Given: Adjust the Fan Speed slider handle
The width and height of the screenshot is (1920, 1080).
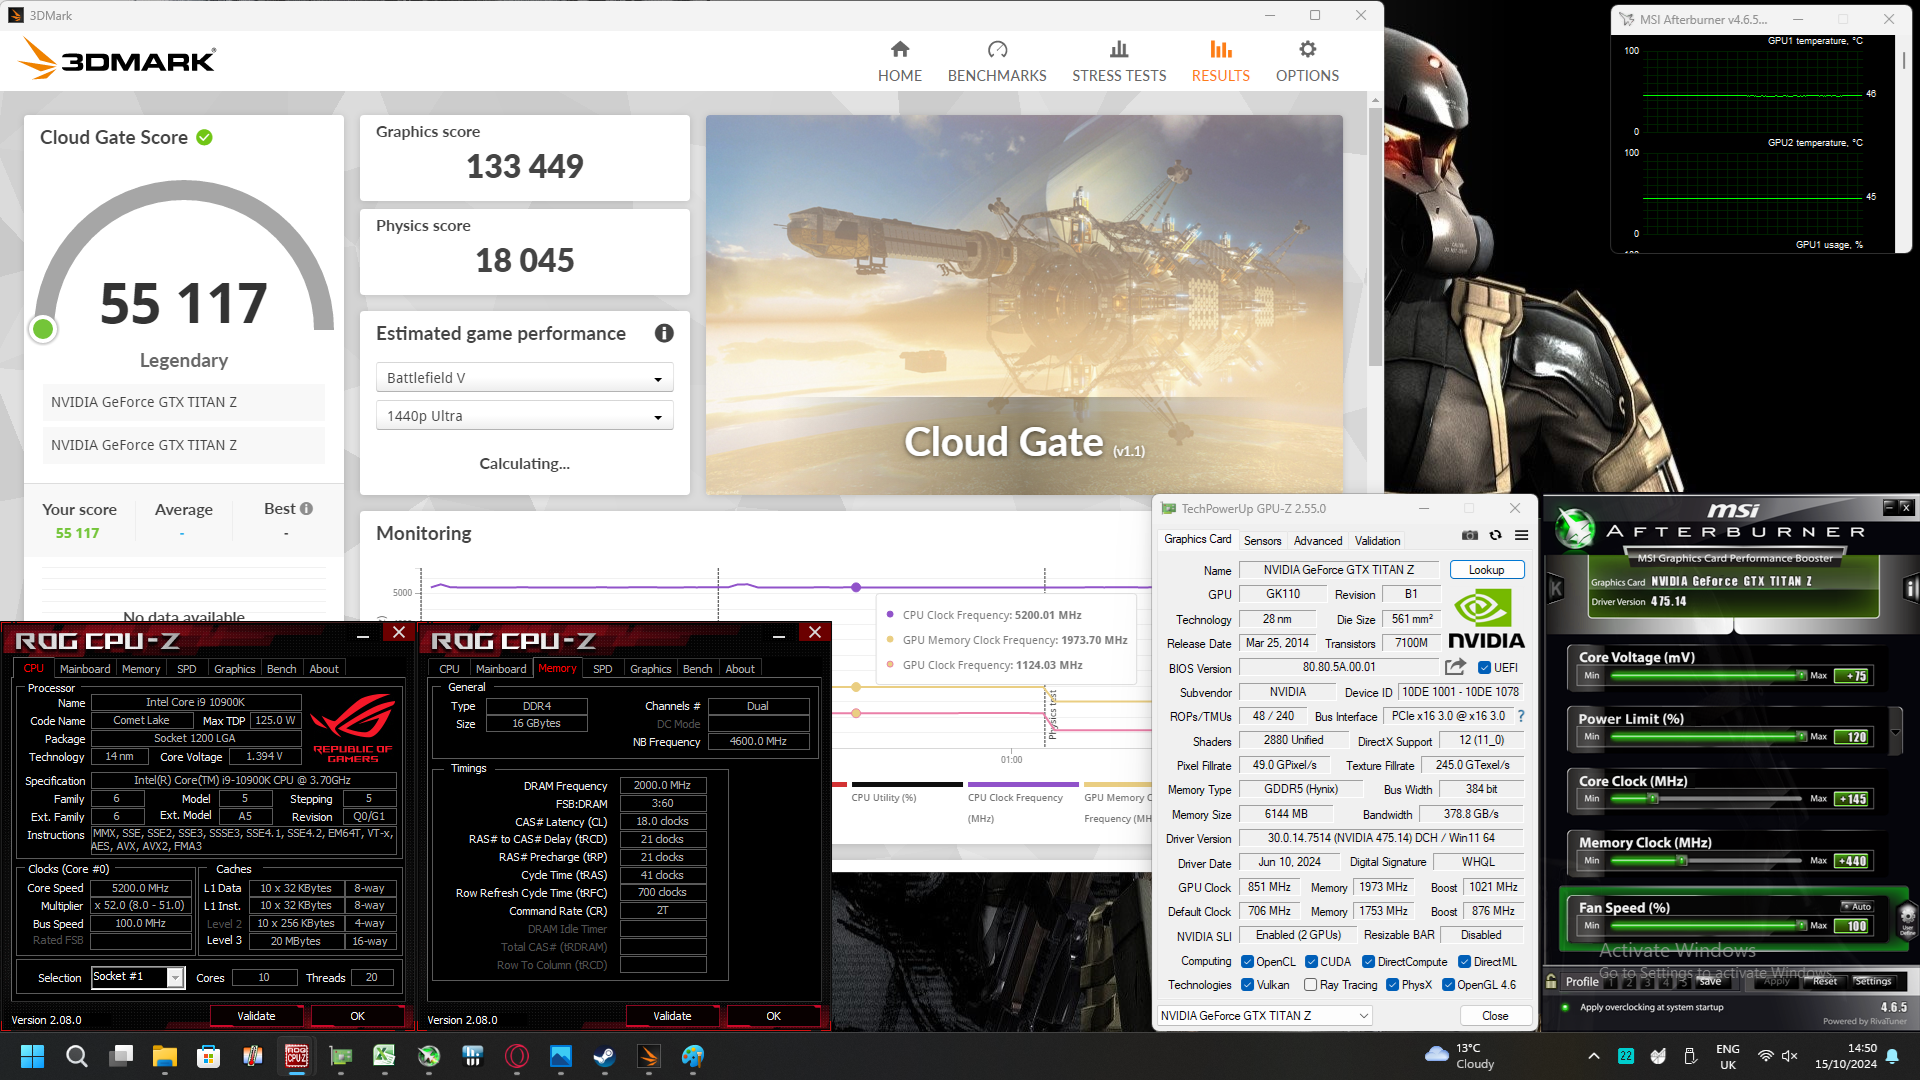Looking at the screenshot, I should coord(1801,926).
